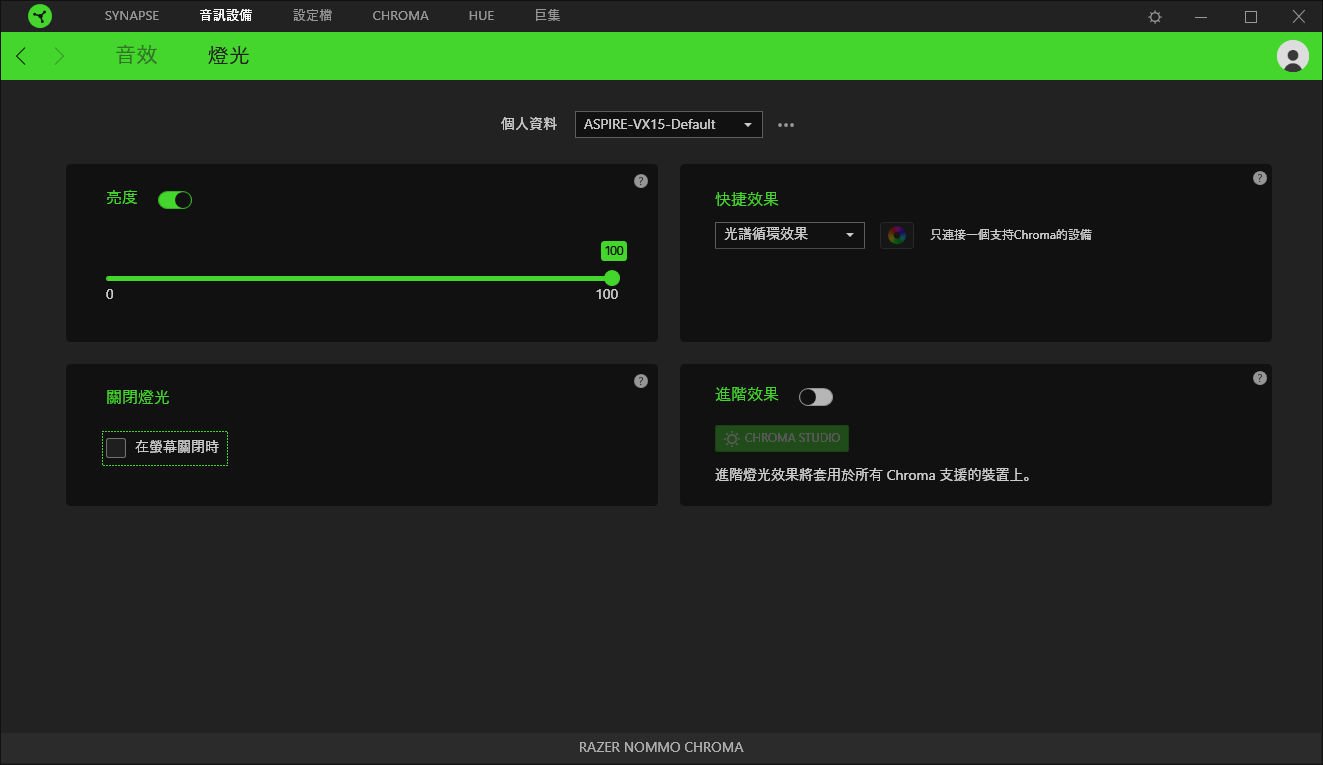Go back with the left arrow

click(21, 56)
